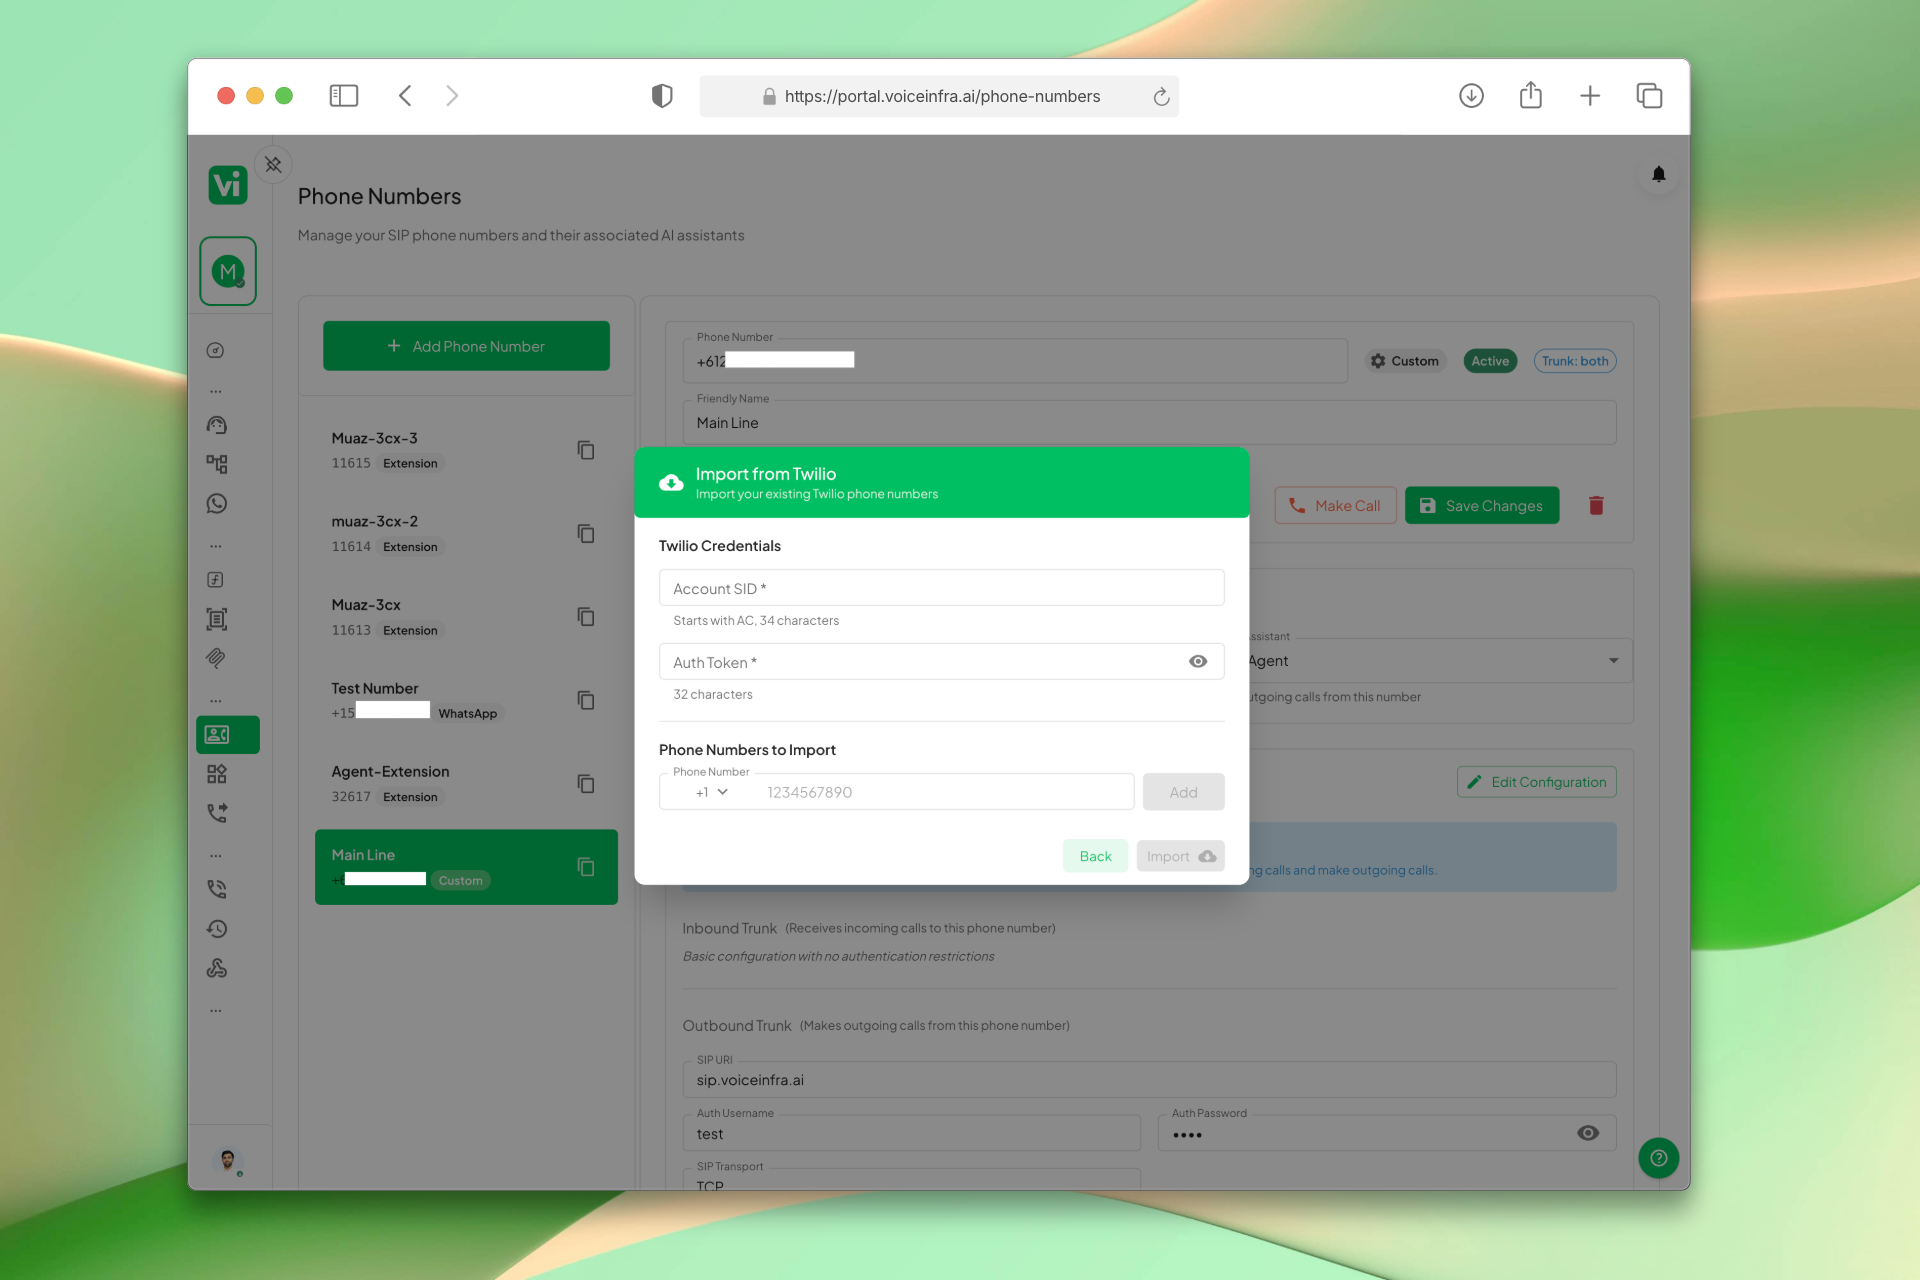Viewport: 1920px width, 1280px height.
Task: Open the headset assistants icon in sidebar
Action: (x=216, y=425)
